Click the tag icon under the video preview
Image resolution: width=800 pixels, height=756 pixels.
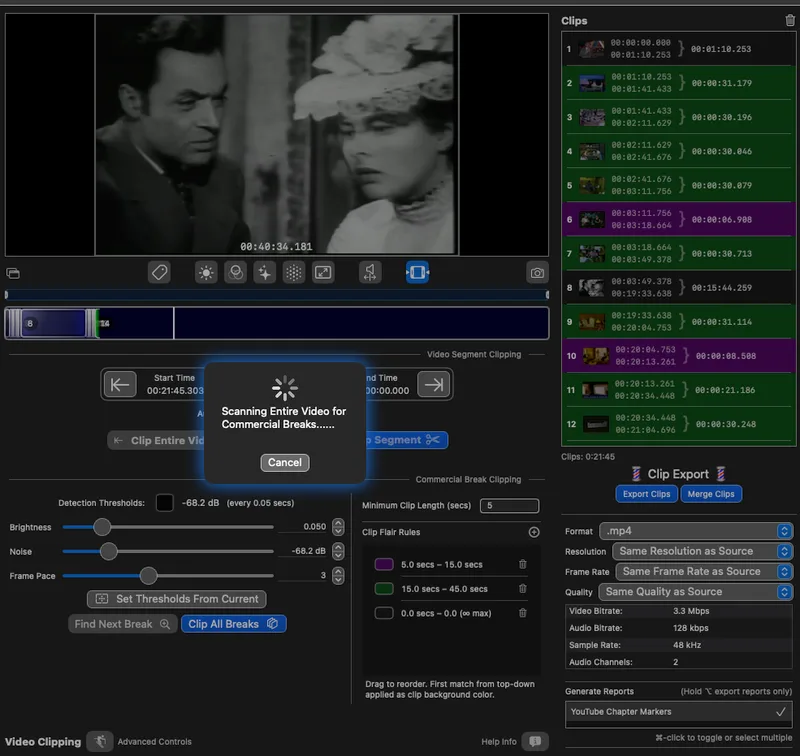(x=159, y=272)
